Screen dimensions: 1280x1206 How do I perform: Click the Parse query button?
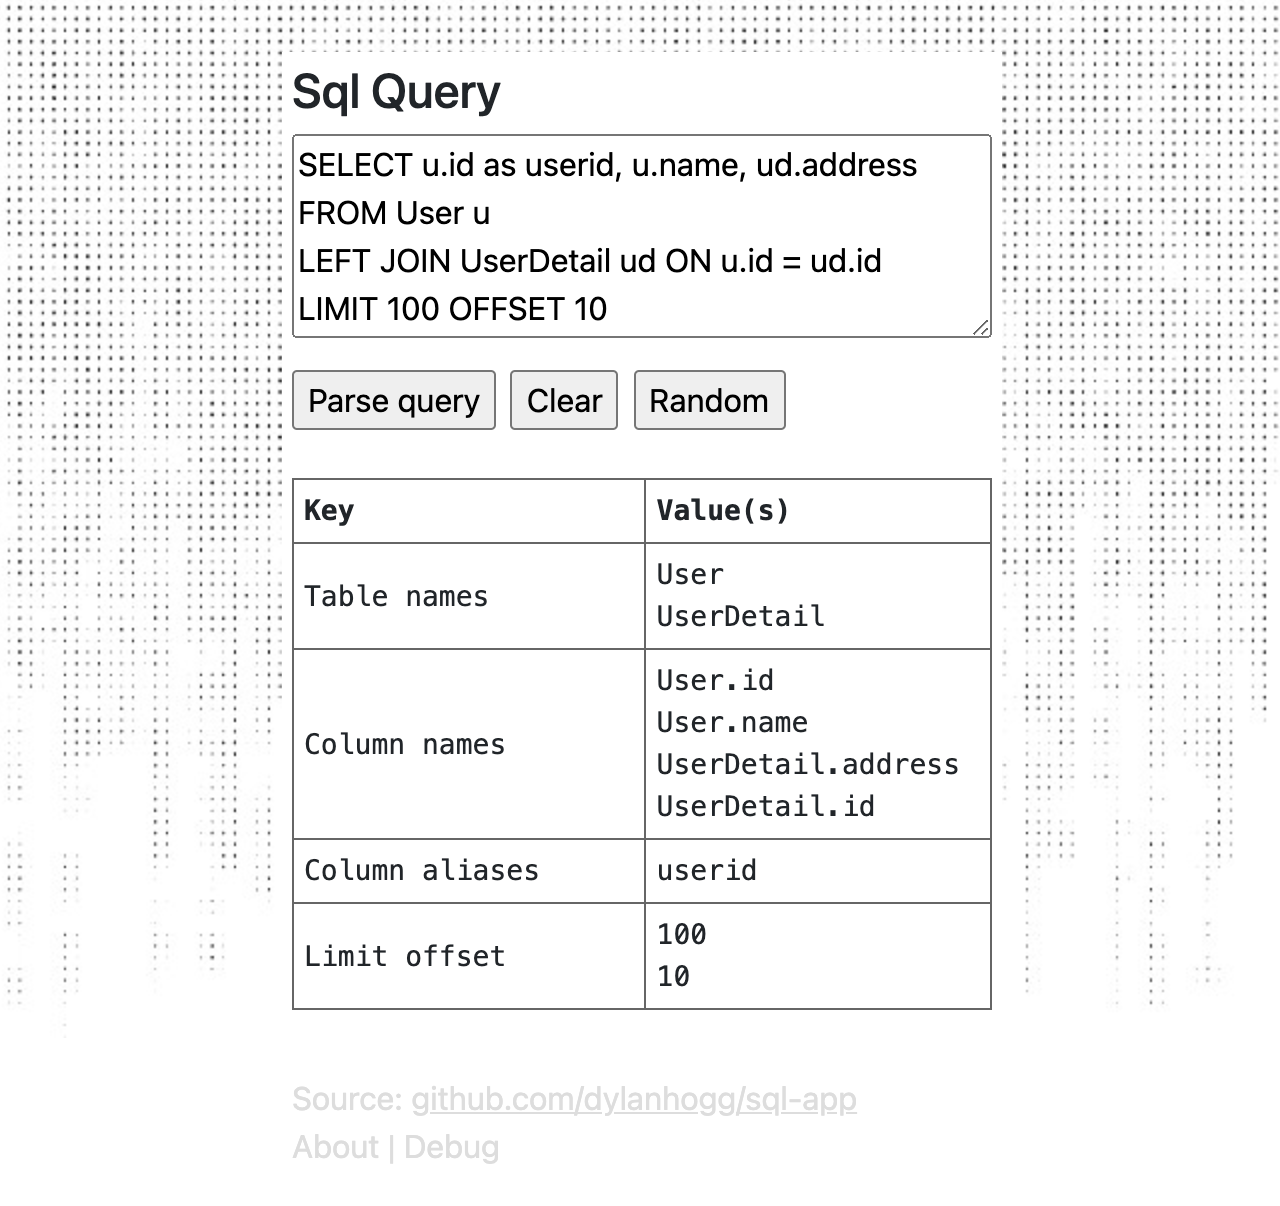394,400
